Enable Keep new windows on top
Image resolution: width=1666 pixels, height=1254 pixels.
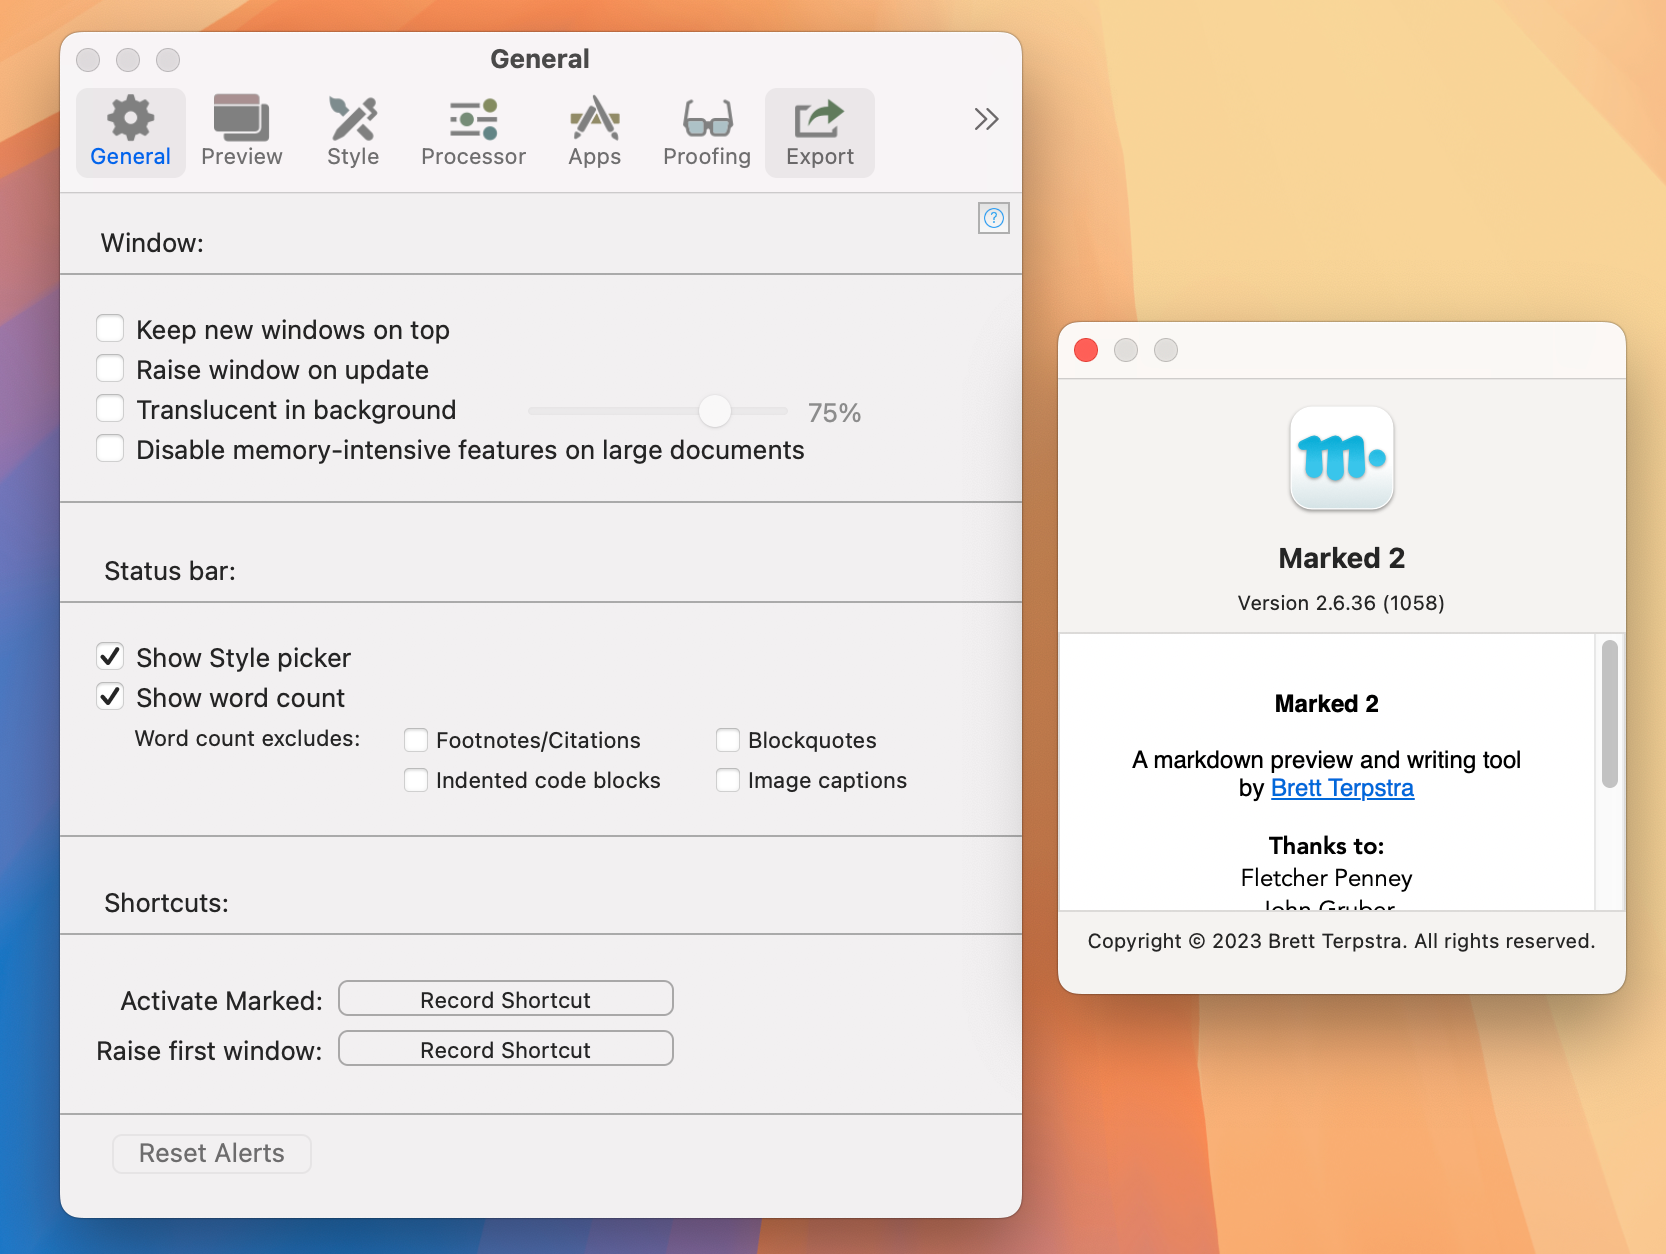110,329
